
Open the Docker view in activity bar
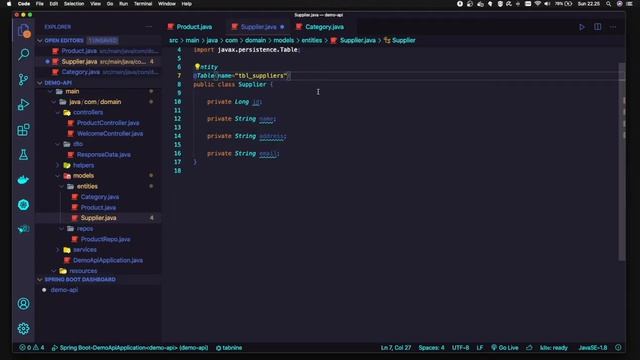click(23, 180)
